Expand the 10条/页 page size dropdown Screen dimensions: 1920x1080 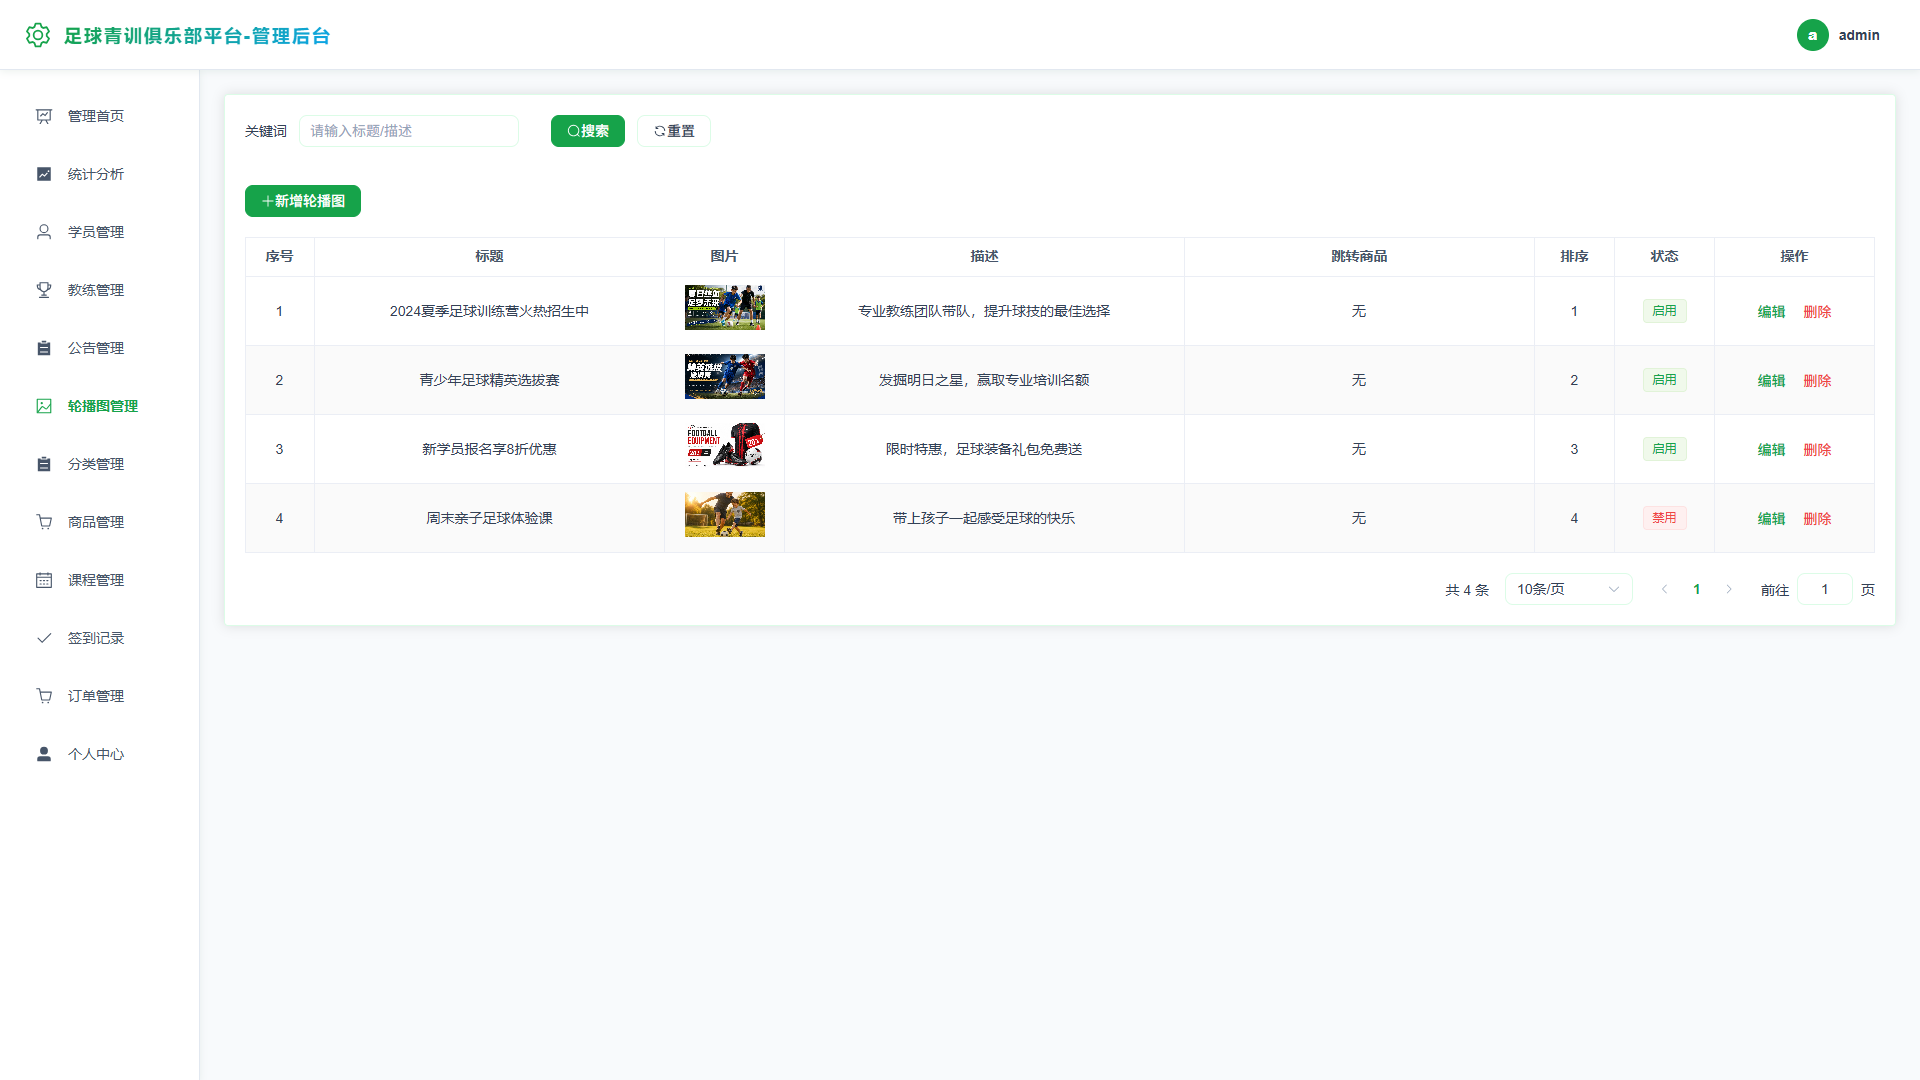point(1568,589)
